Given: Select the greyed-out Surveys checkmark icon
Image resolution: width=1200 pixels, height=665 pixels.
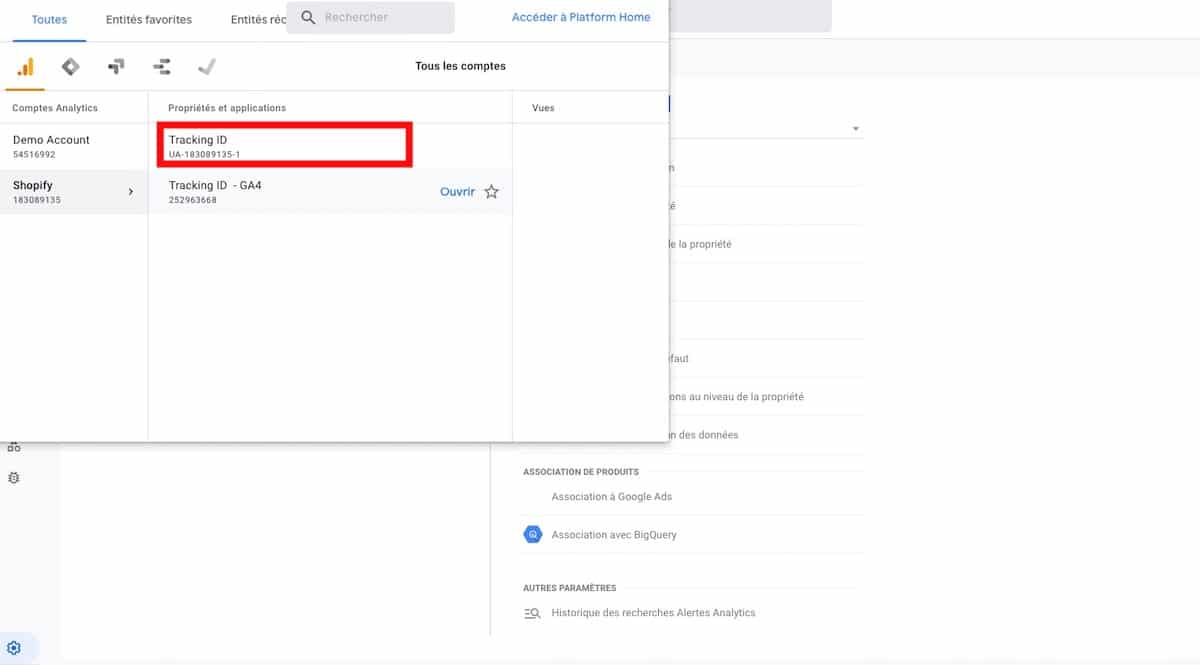Looking at the screenshot, I should tap(207, 67).
